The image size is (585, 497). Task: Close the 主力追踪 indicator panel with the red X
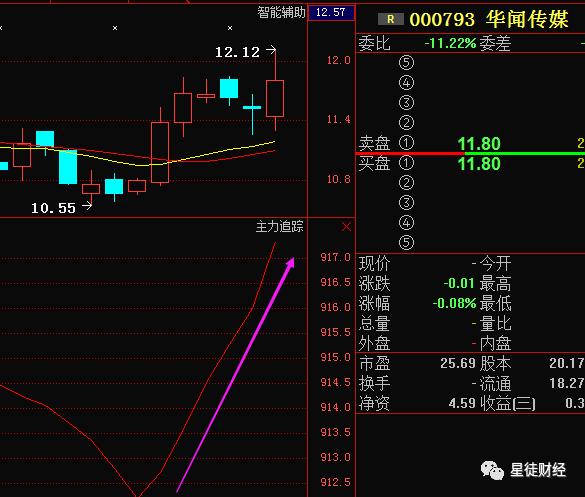[346, 226]
